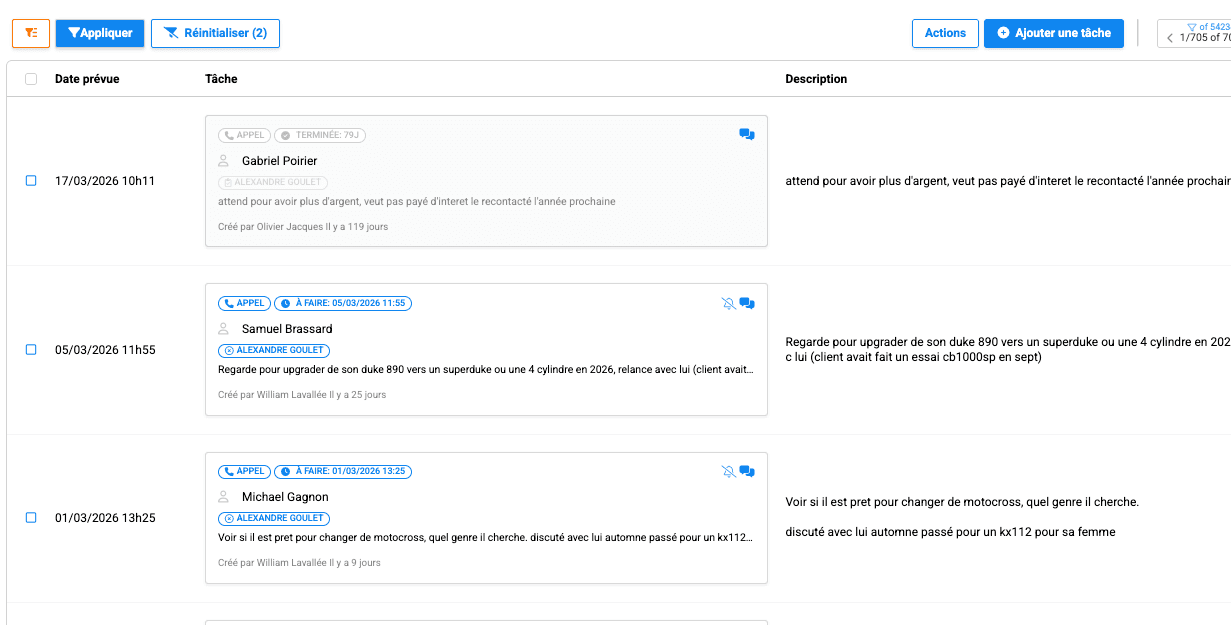The height and width of the screenshot is (625, 1231).
Task: Sort by Date prévue column header
Action: point(87,79)
